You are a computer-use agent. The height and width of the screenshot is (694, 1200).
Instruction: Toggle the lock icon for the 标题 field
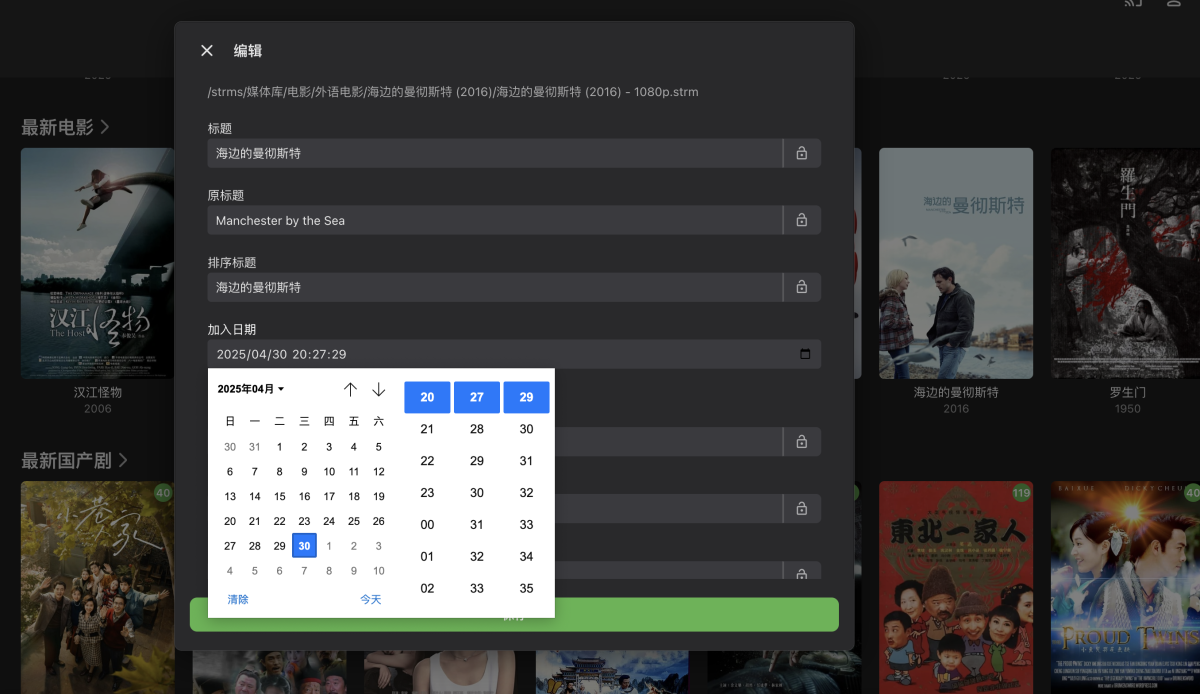coord(802,153)
